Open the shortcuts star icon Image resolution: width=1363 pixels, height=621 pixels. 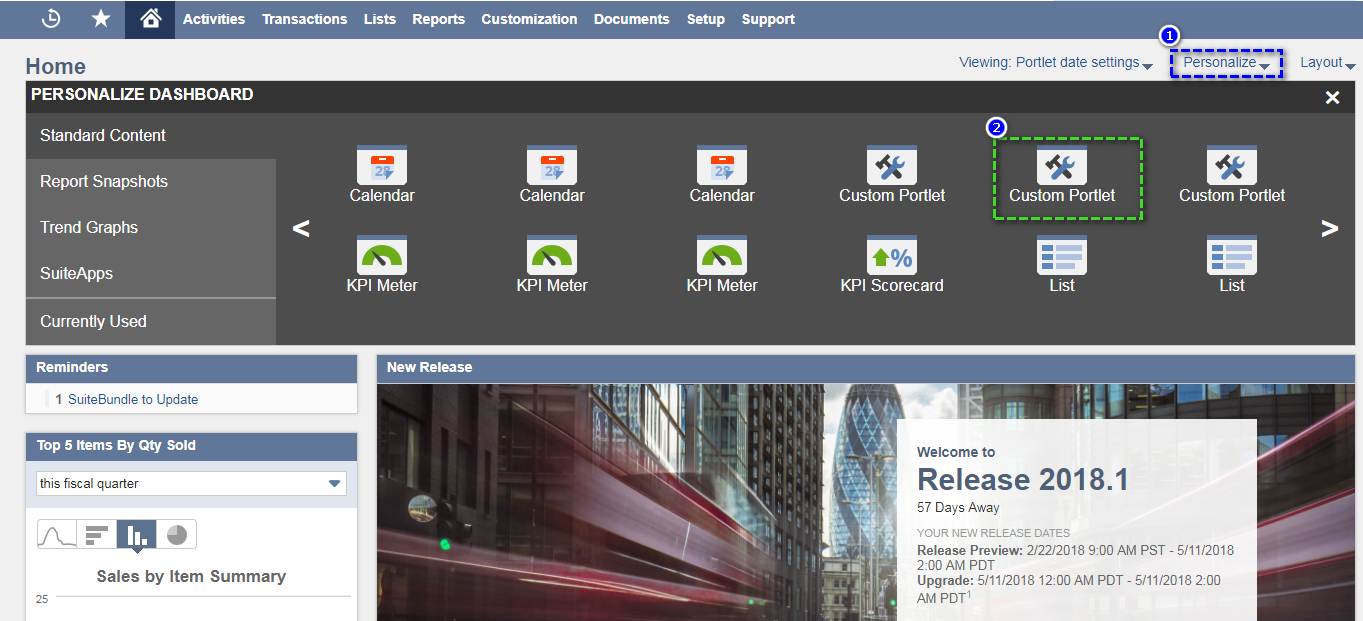100,18
